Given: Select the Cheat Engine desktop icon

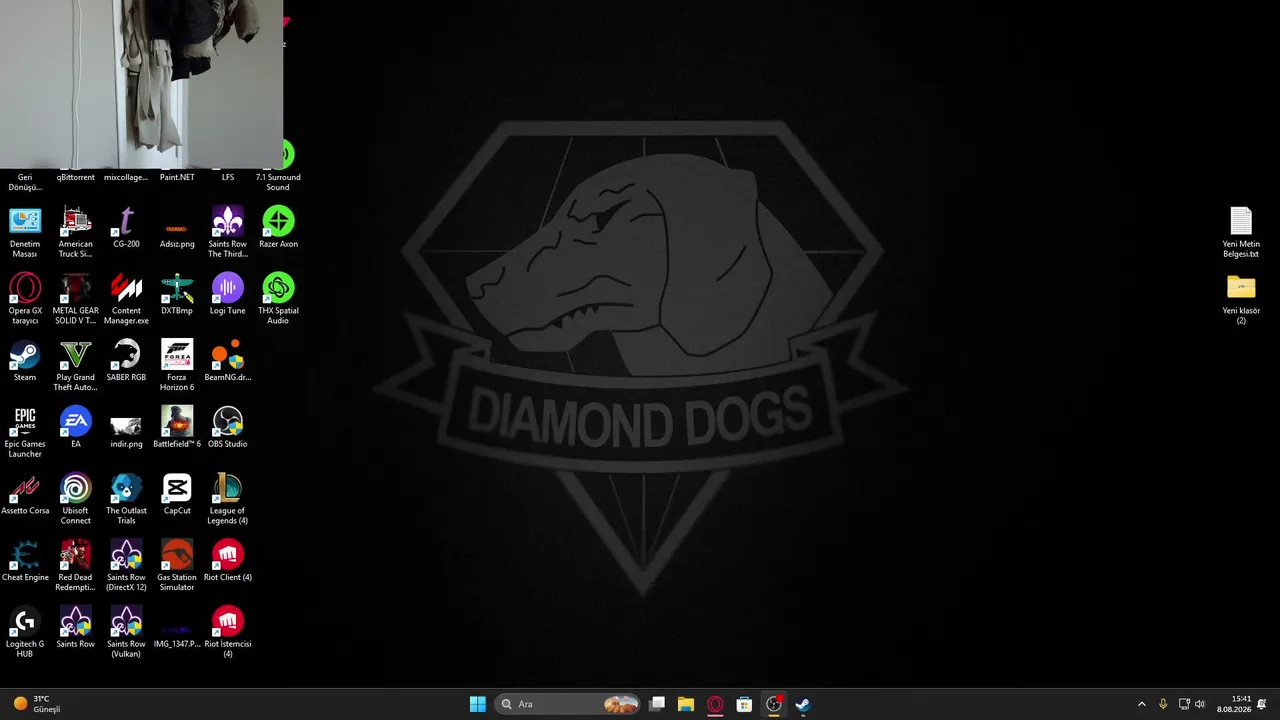Looking at the screenshot, I should (x=25, y=561).
